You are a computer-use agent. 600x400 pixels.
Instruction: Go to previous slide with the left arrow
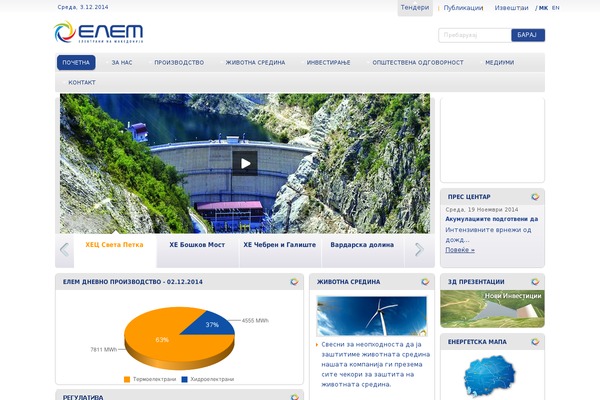(64, 250)
